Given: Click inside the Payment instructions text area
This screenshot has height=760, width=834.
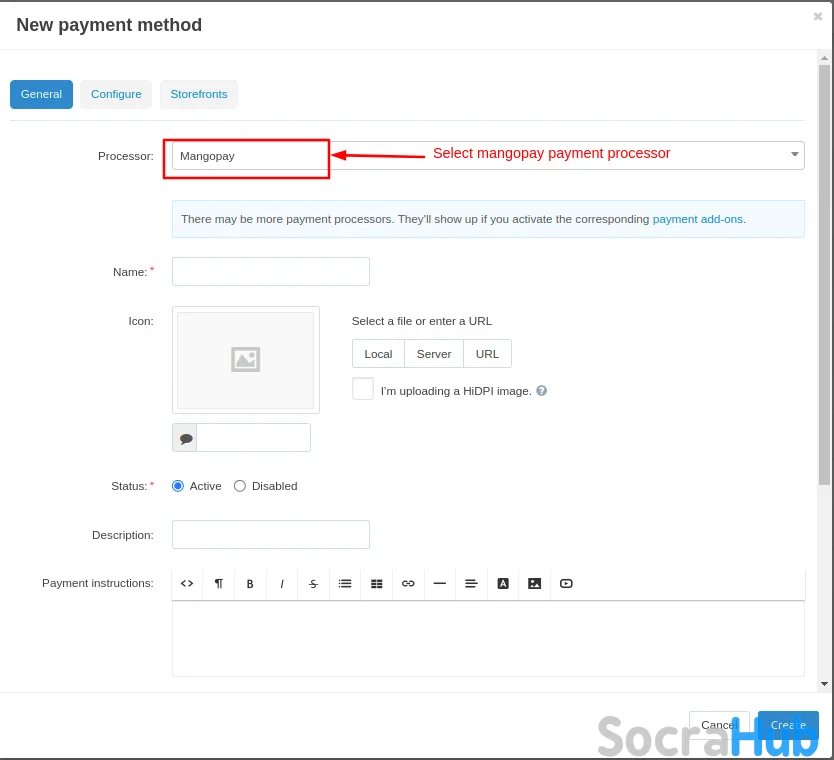Looking at the screenshot, I should tap(488, 639).
